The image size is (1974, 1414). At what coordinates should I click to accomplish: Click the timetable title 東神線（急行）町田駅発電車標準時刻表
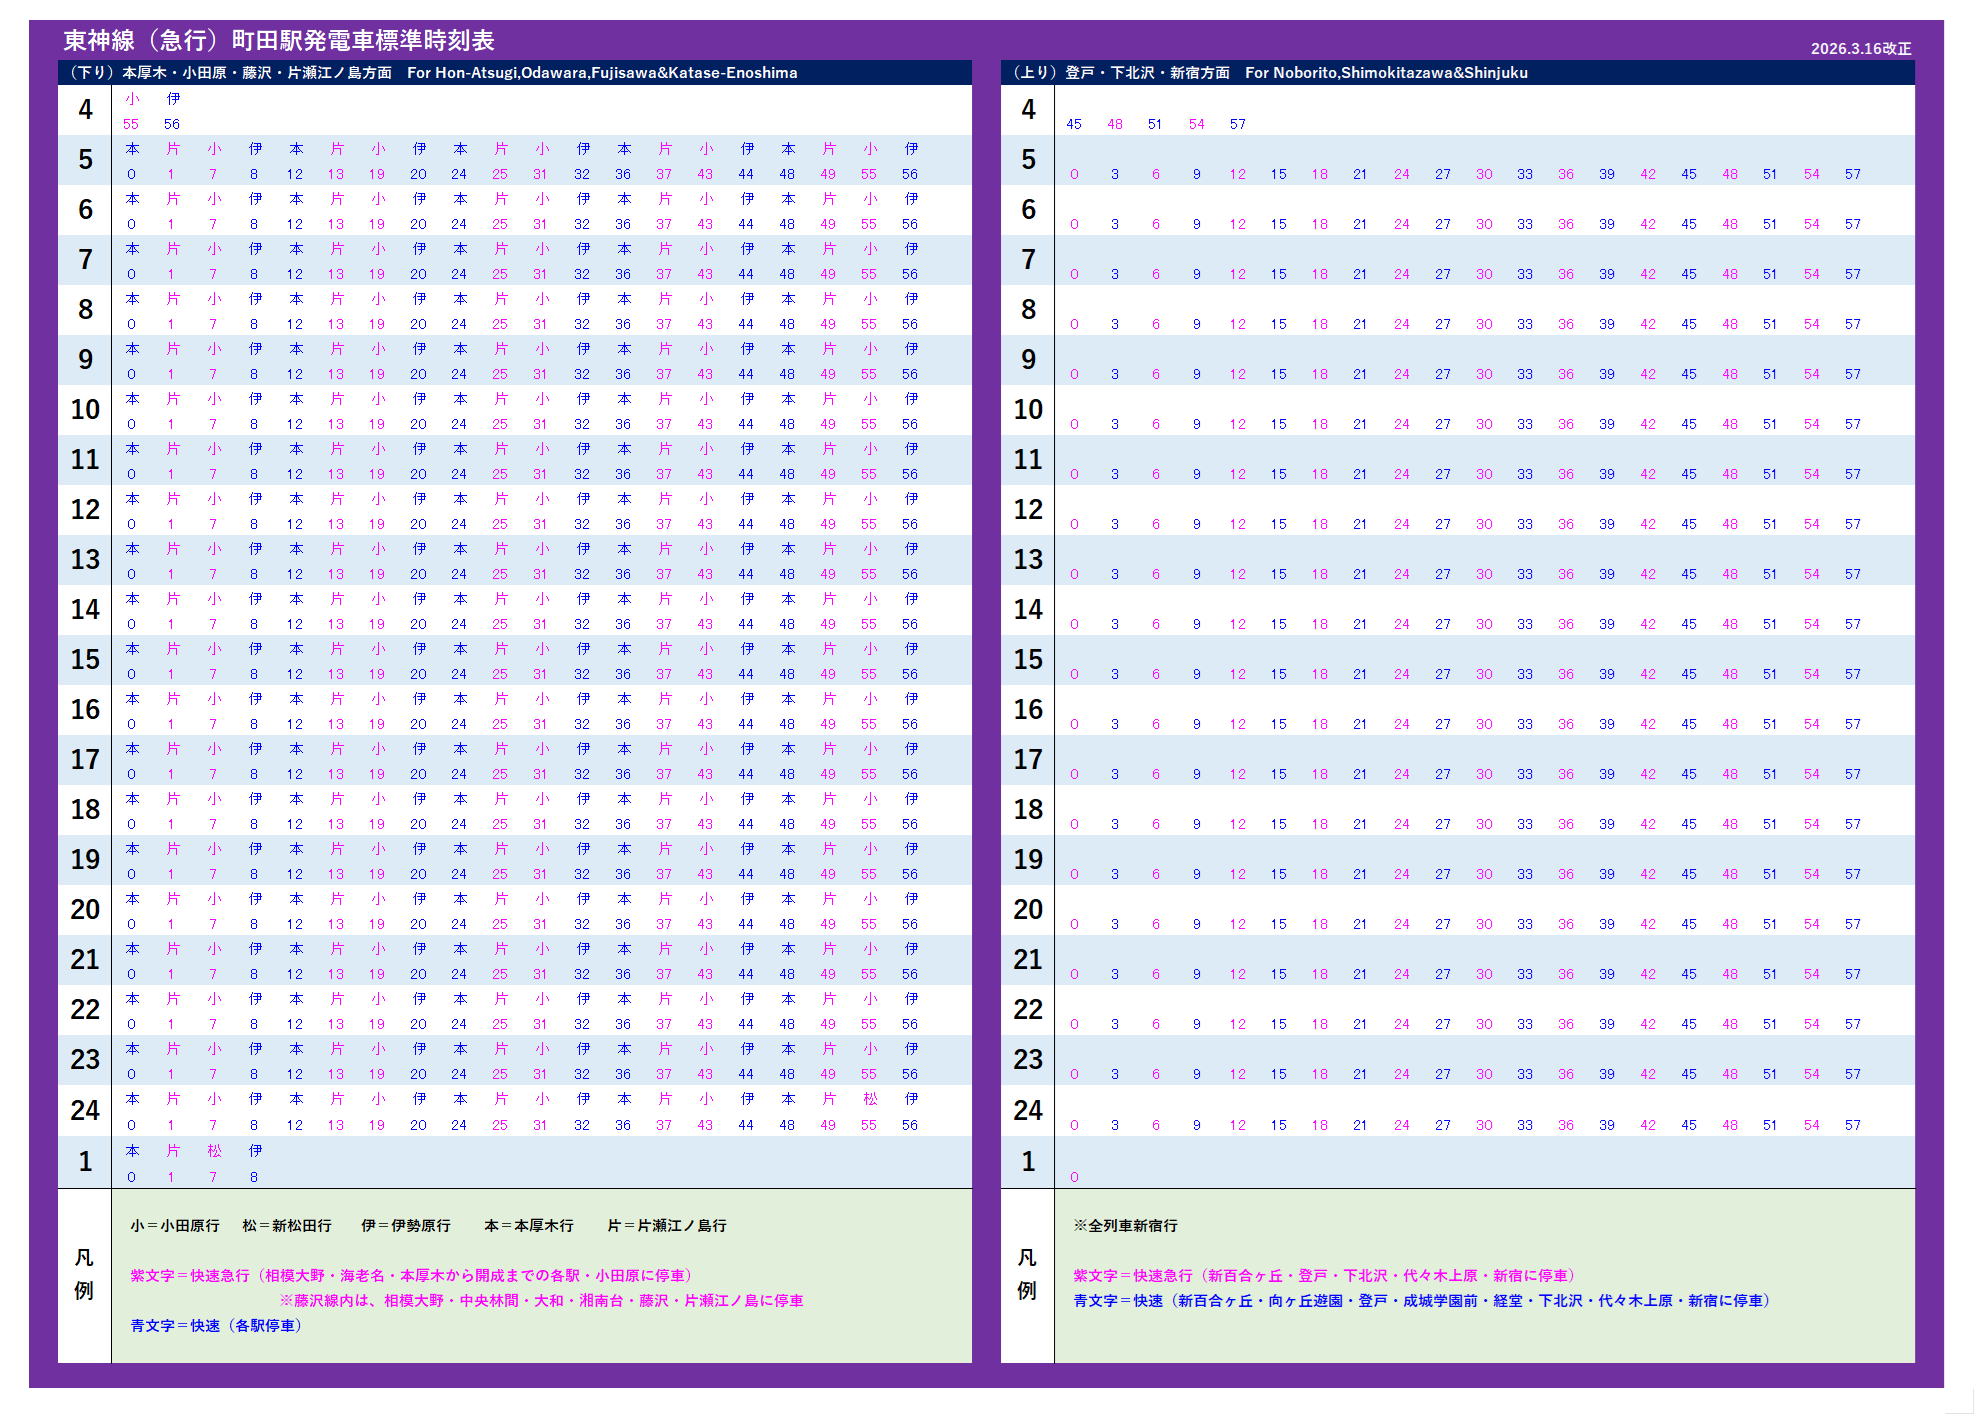[279, 41]
